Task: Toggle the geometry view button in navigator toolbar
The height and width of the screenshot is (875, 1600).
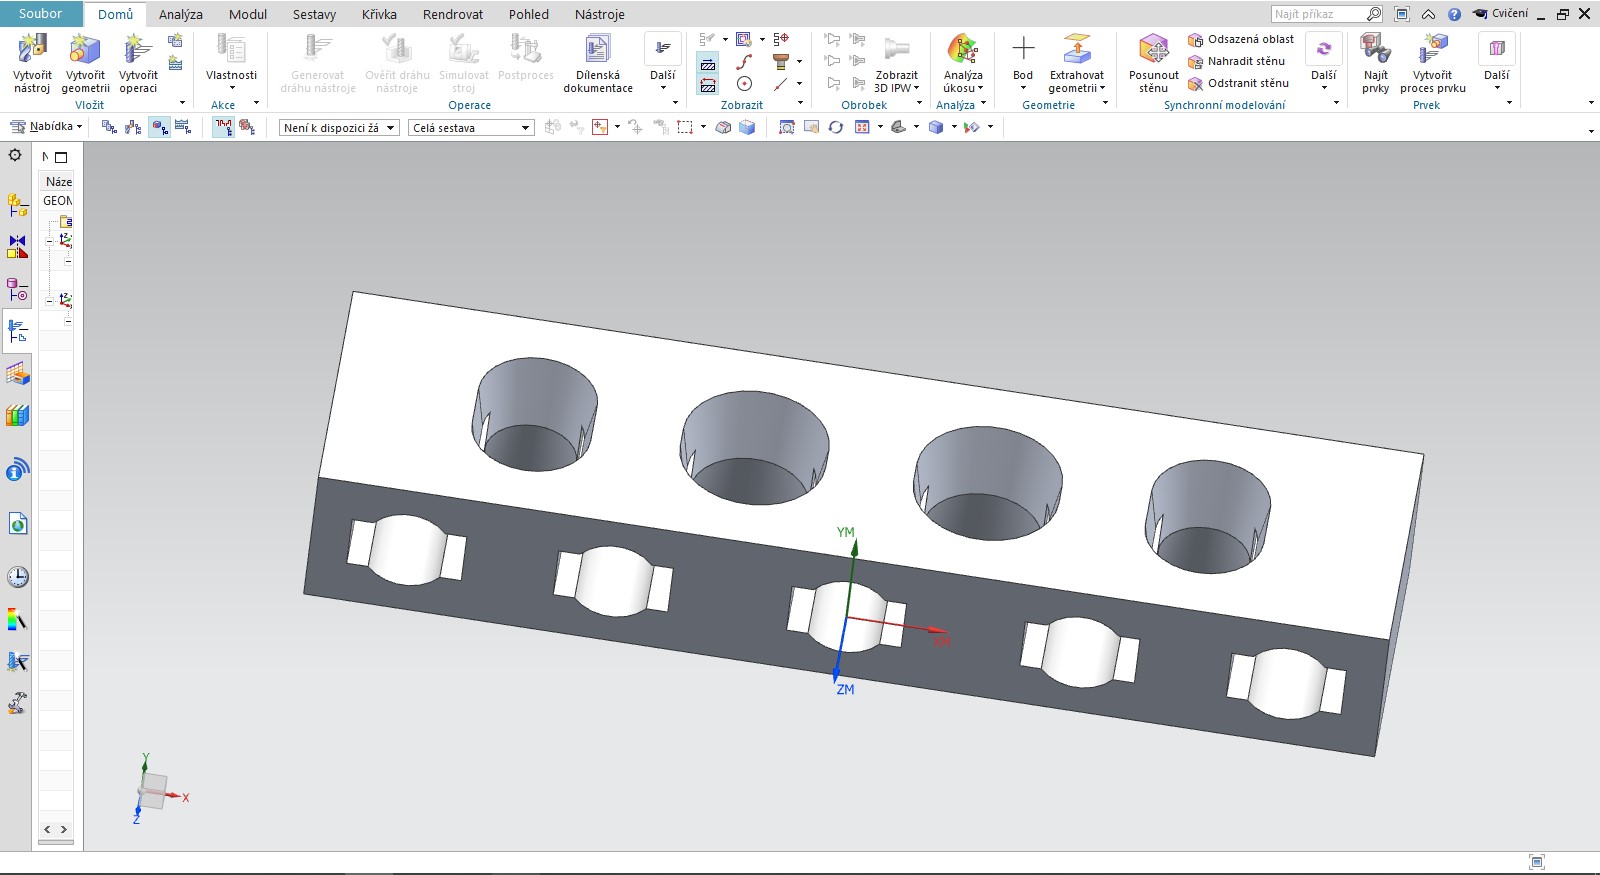Action: point(159,127)
